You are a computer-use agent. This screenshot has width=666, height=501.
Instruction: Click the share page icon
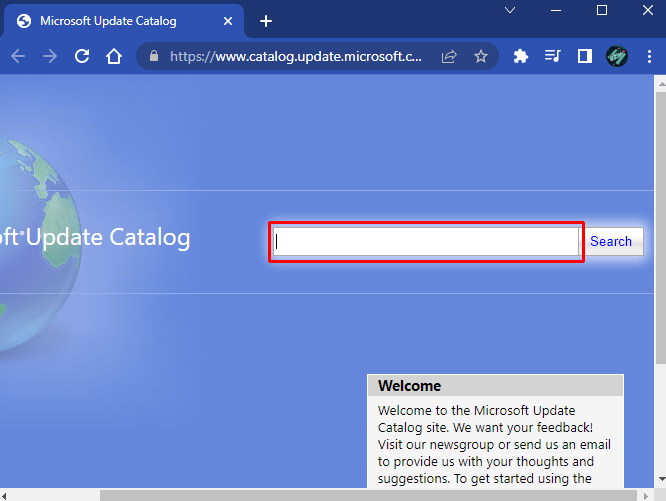point(449,56)
